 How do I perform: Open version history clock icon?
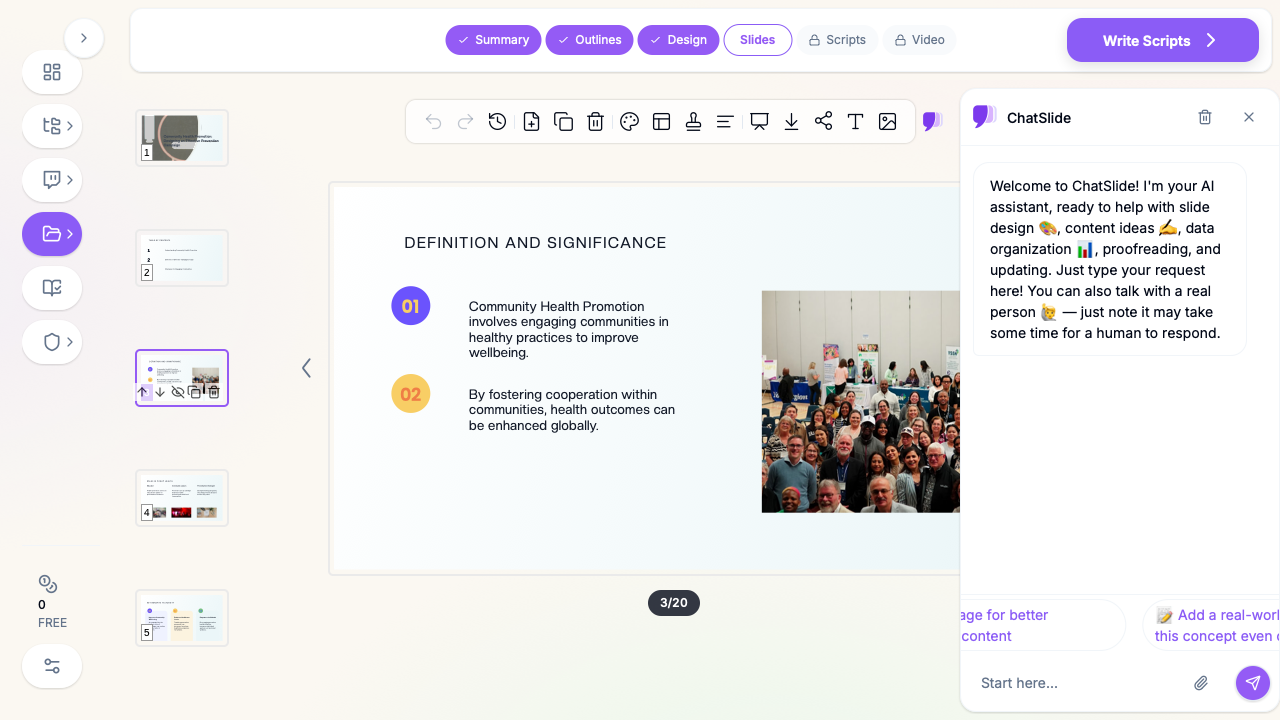click(x=497, y=122)
